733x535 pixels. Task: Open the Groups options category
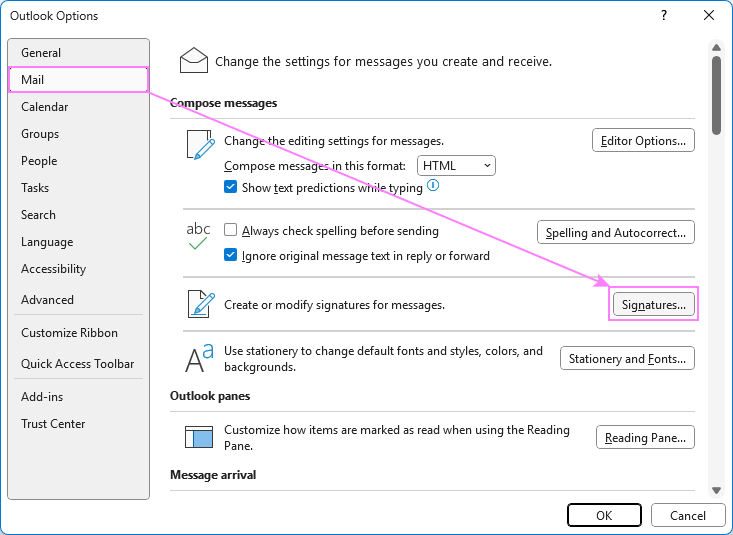click(79, 134)
